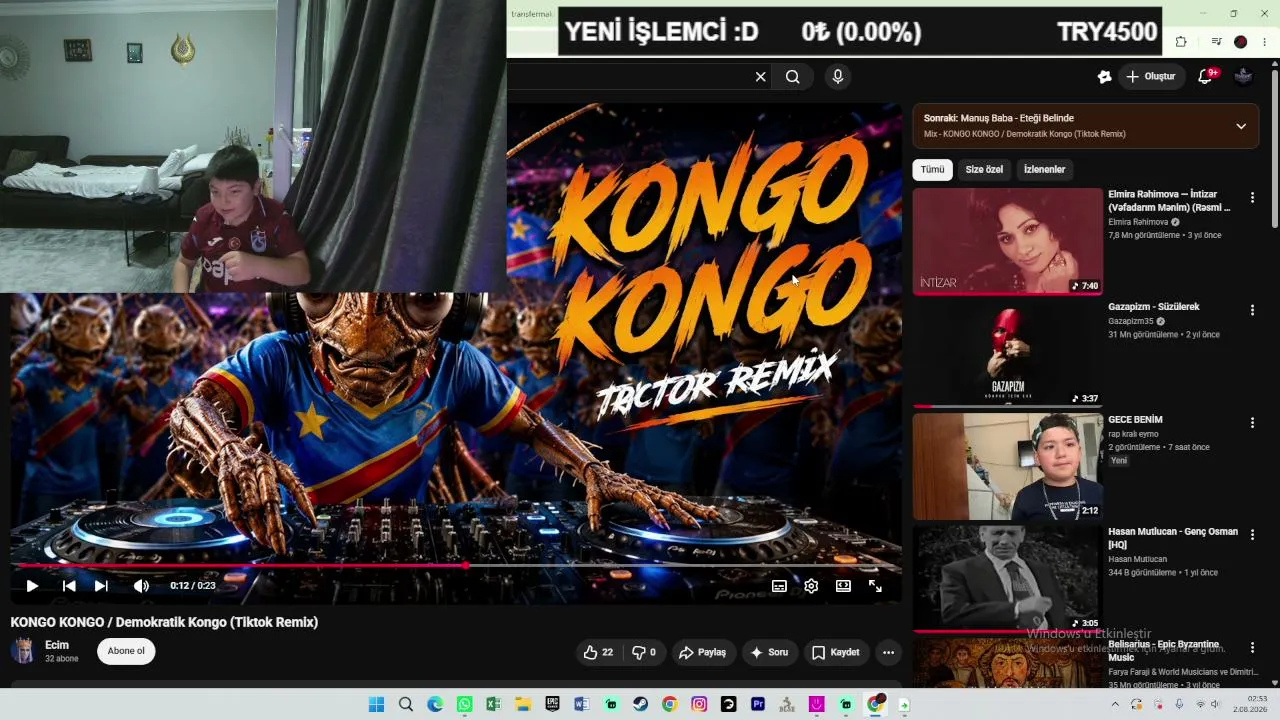
Task: Open the Ecim channel avatar
Action: pos(23,651)
